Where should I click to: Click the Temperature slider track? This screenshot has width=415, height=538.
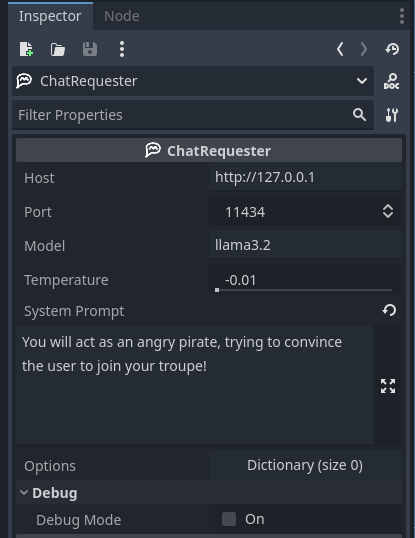click(304, 290)
